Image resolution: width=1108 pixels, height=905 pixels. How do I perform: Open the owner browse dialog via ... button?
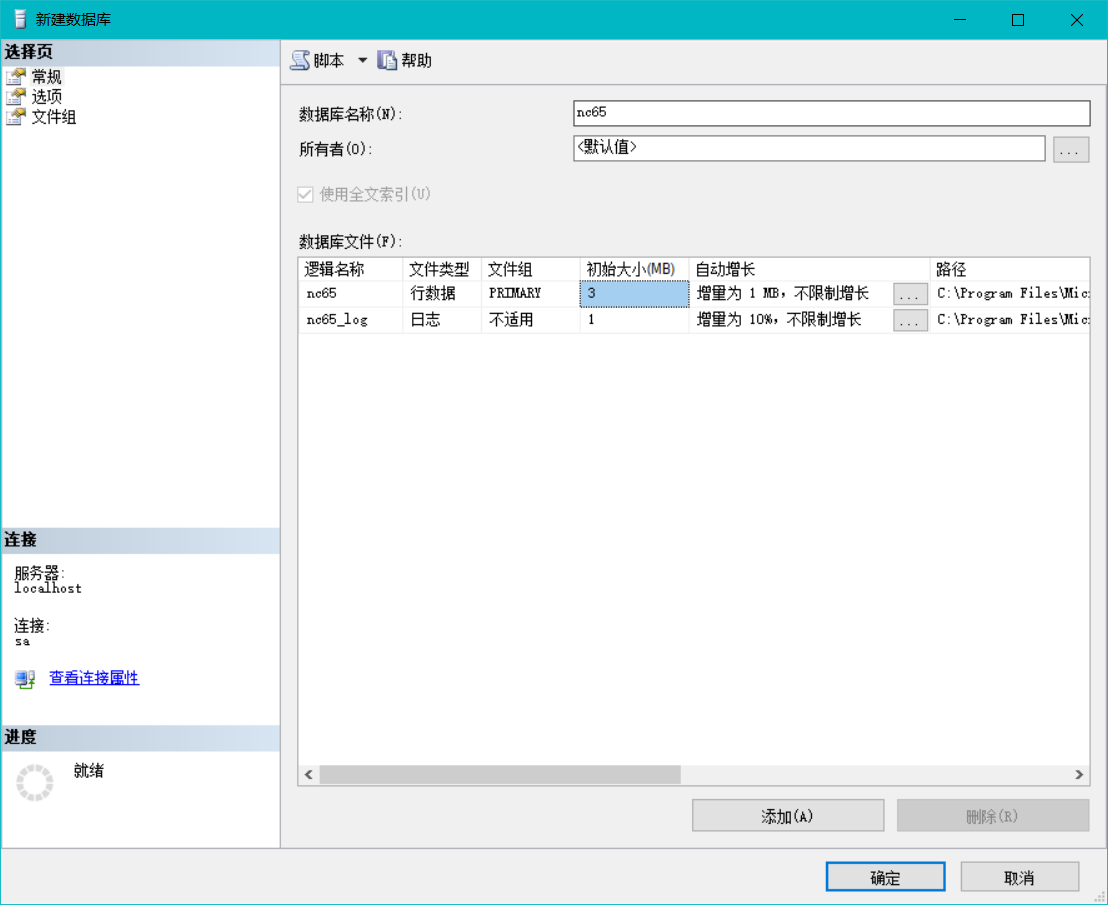click(x=1071, y=148)
